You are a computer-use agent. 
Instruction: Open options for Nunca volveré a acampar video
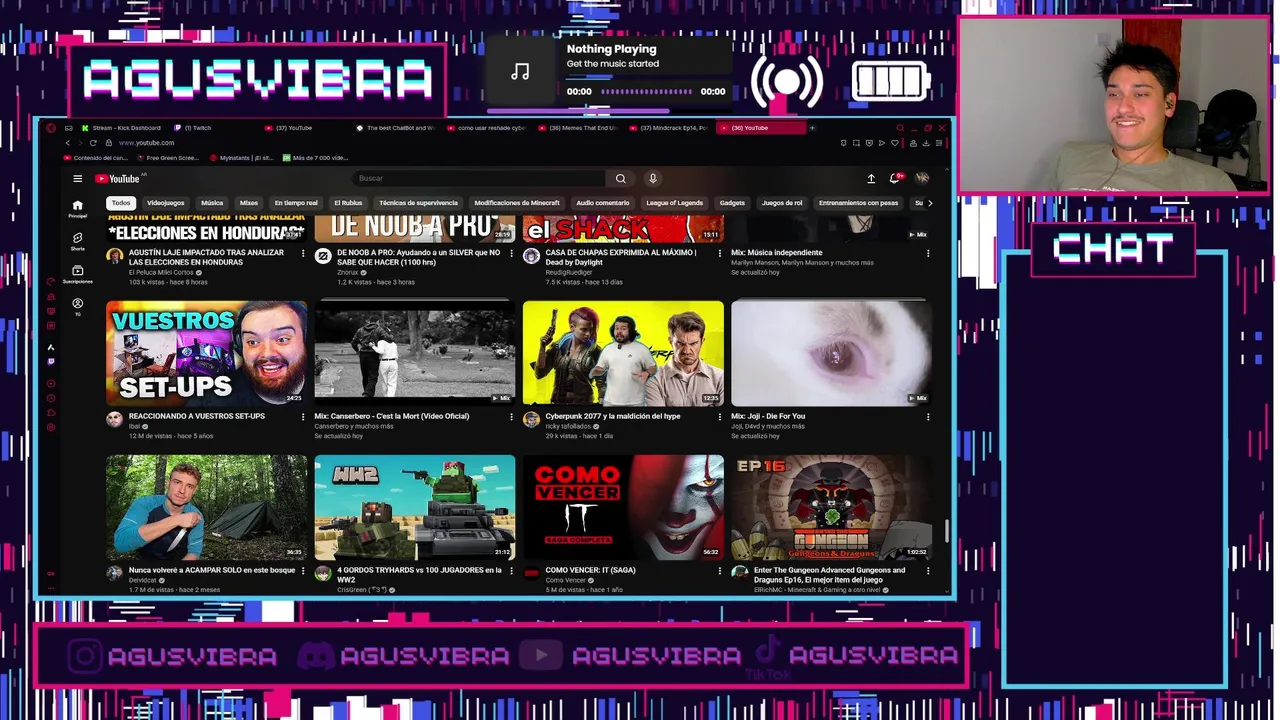(303, 571)
